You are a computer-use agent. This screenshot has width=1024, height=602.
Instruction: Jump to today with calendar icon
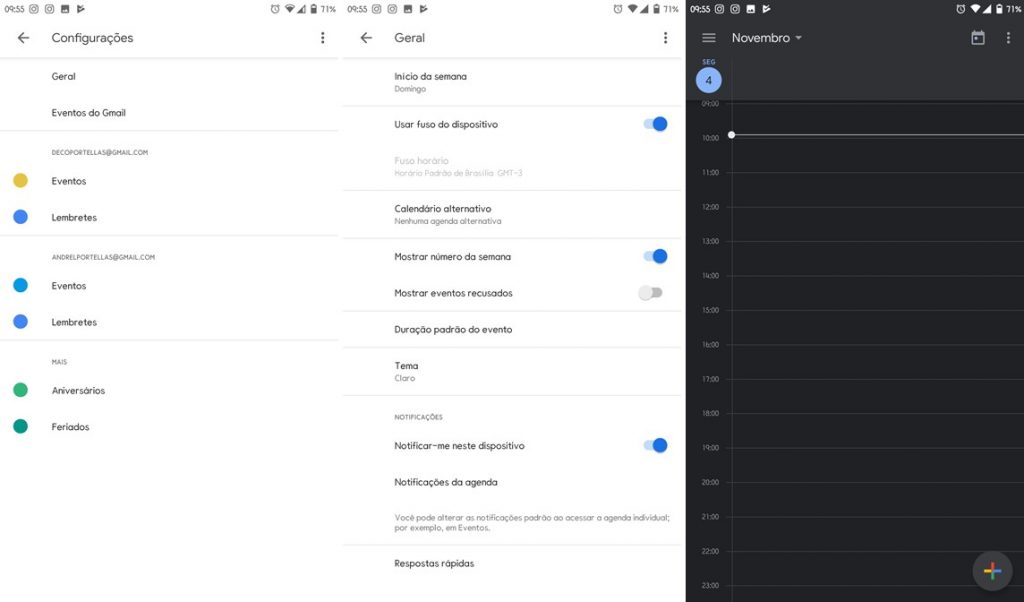978,38
